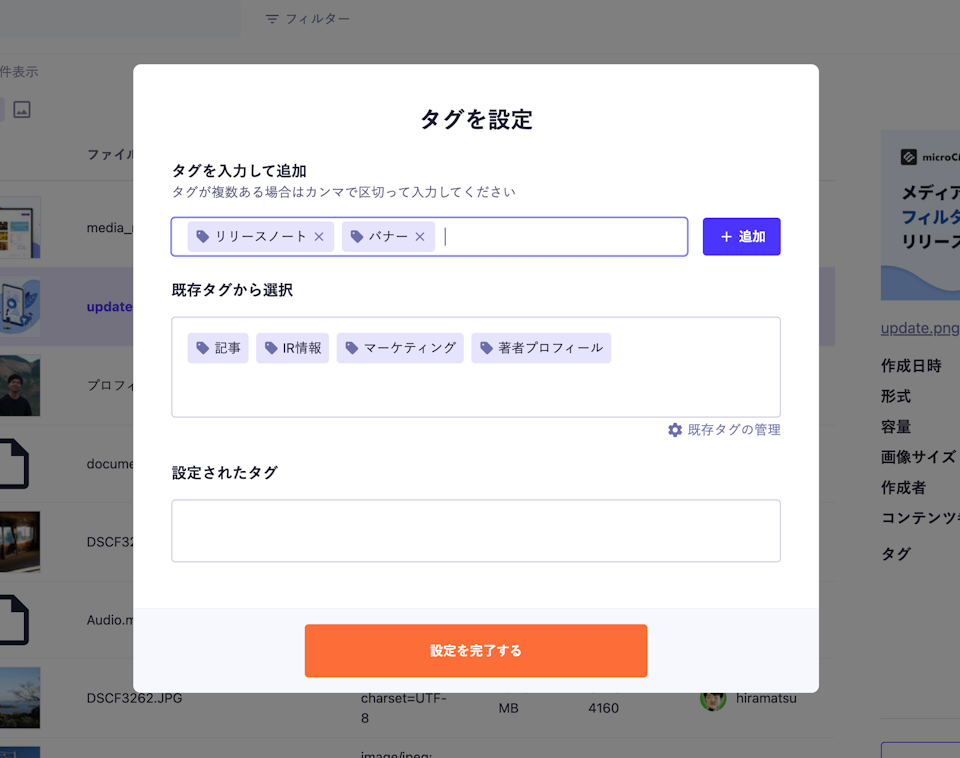This screenshot has width=960, height=758.
Task: Select the DSCF3262.JPG thumbnail
Action: [x=20, y=697]
